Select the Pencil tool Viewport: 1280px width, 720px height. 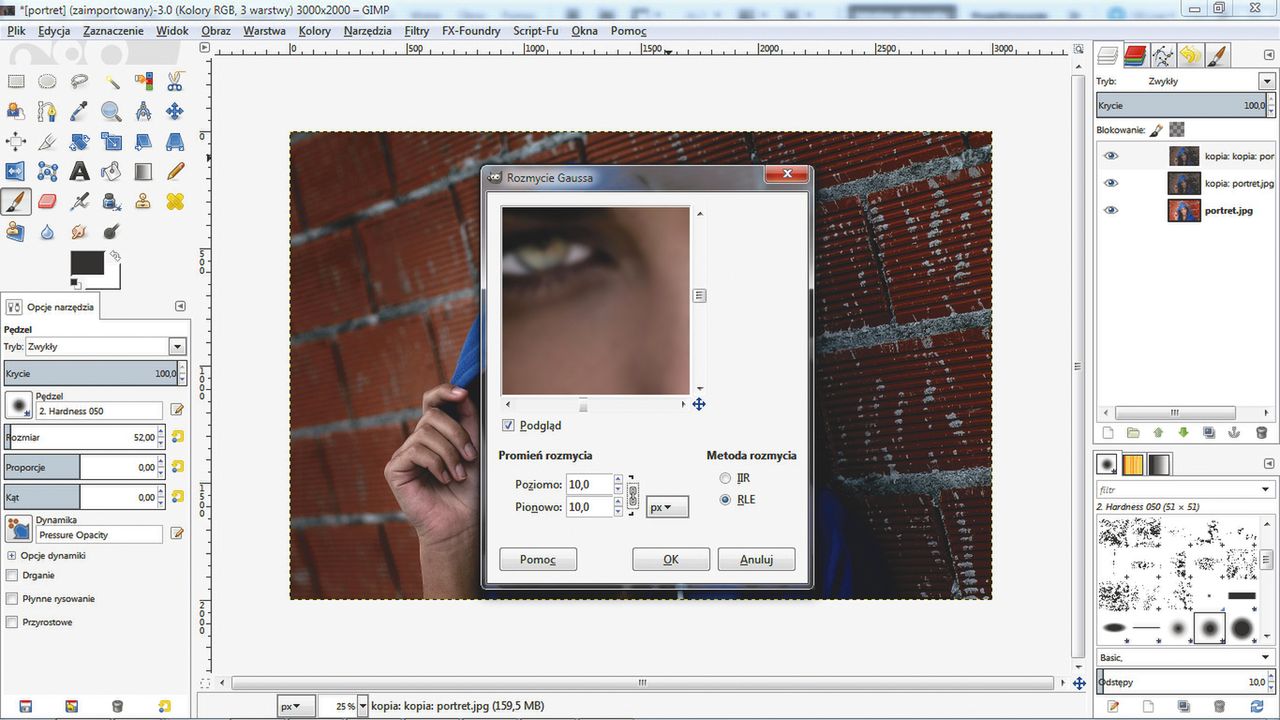(175, 172)
